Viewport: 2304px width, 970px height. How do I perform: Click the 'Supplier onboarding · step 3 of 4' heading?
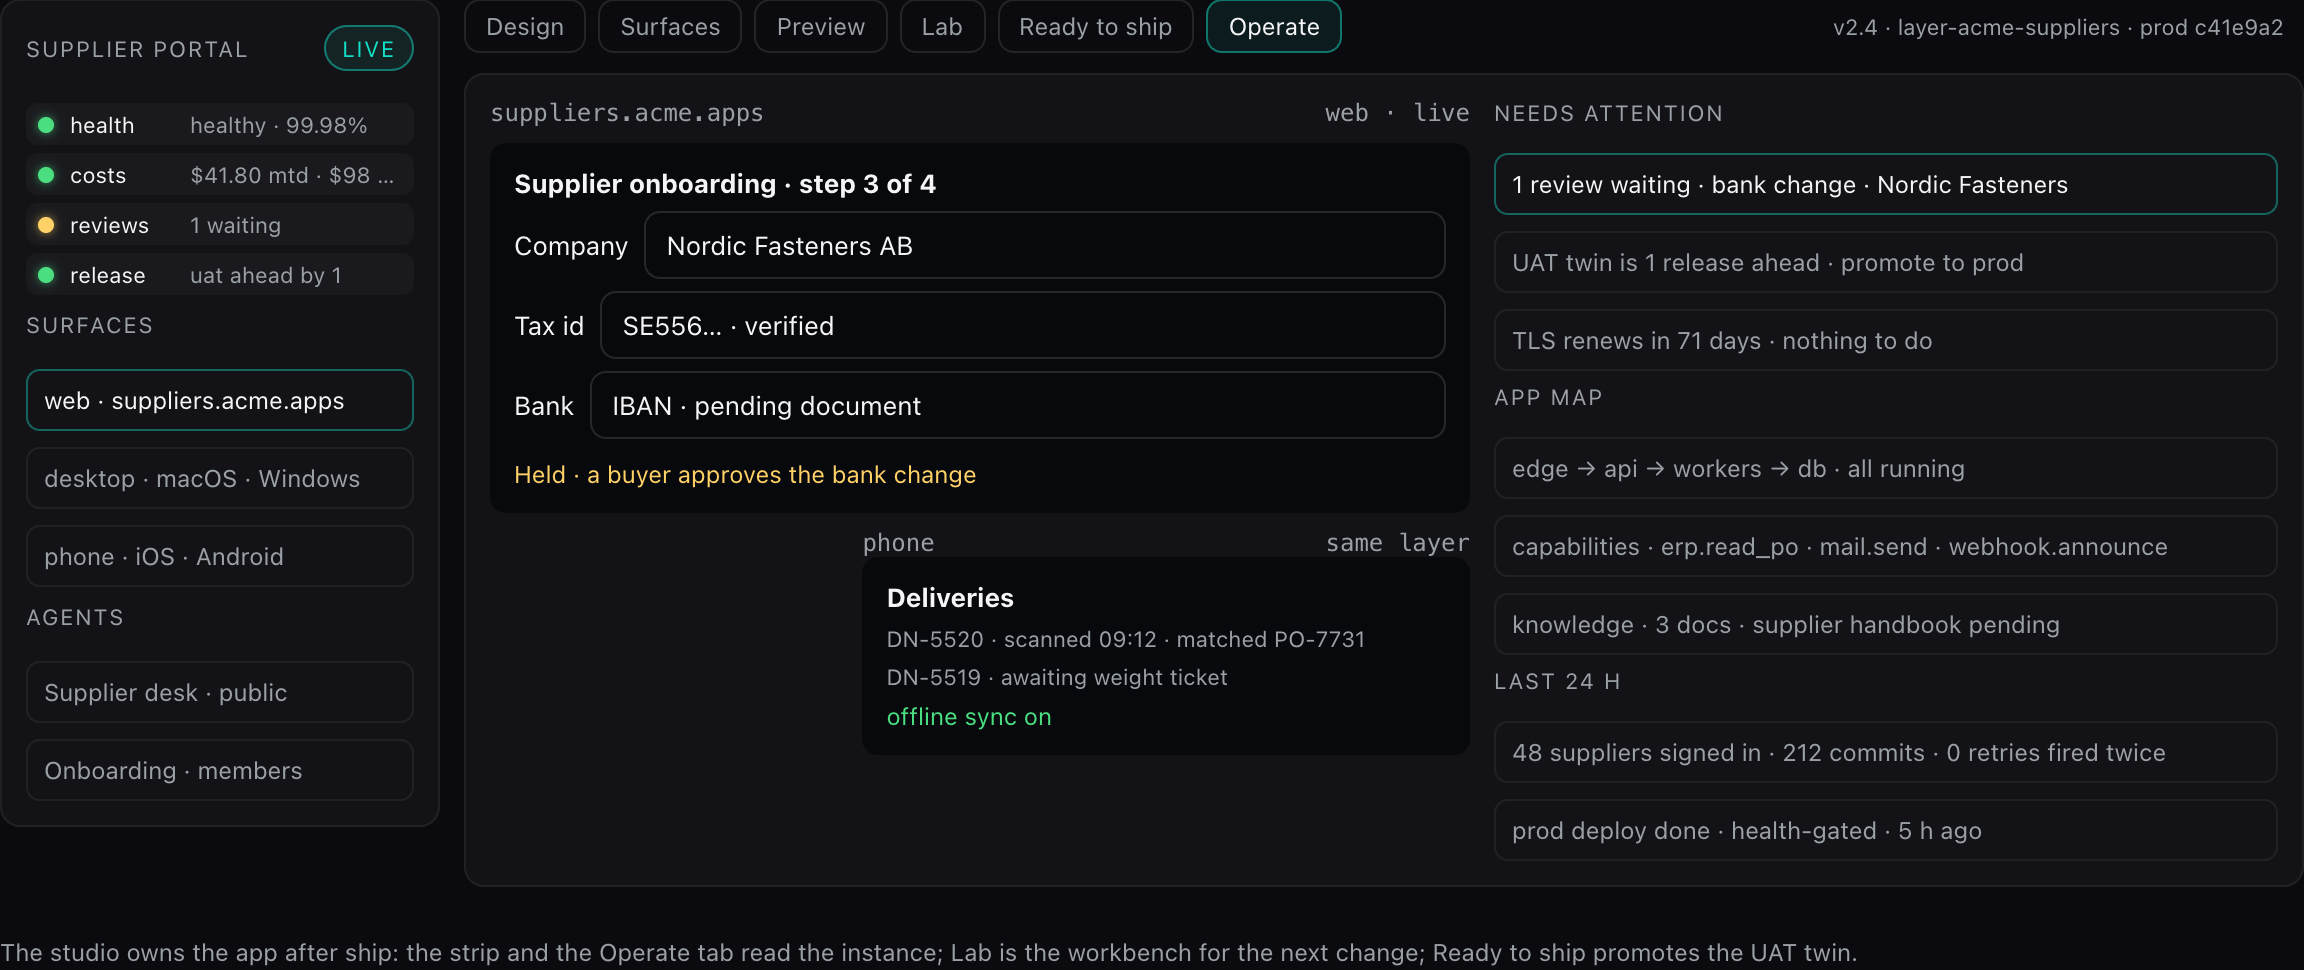pos(725,184)
